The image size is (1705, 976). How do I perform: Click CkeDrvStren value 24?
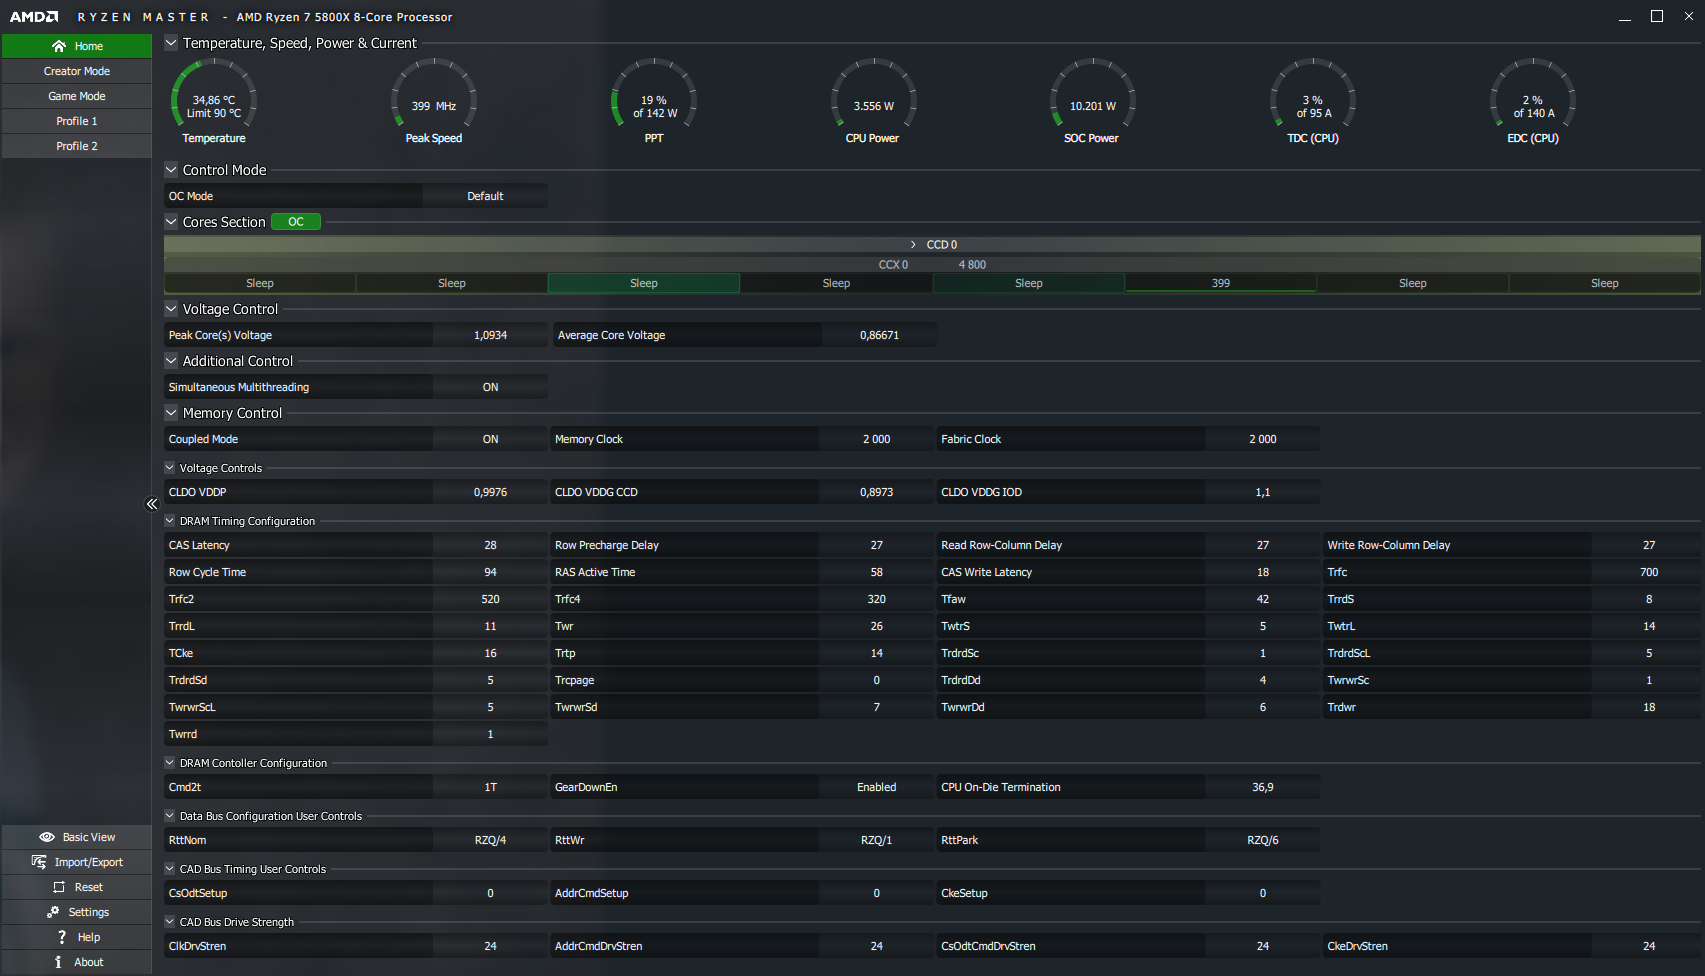coord(1649,946)
